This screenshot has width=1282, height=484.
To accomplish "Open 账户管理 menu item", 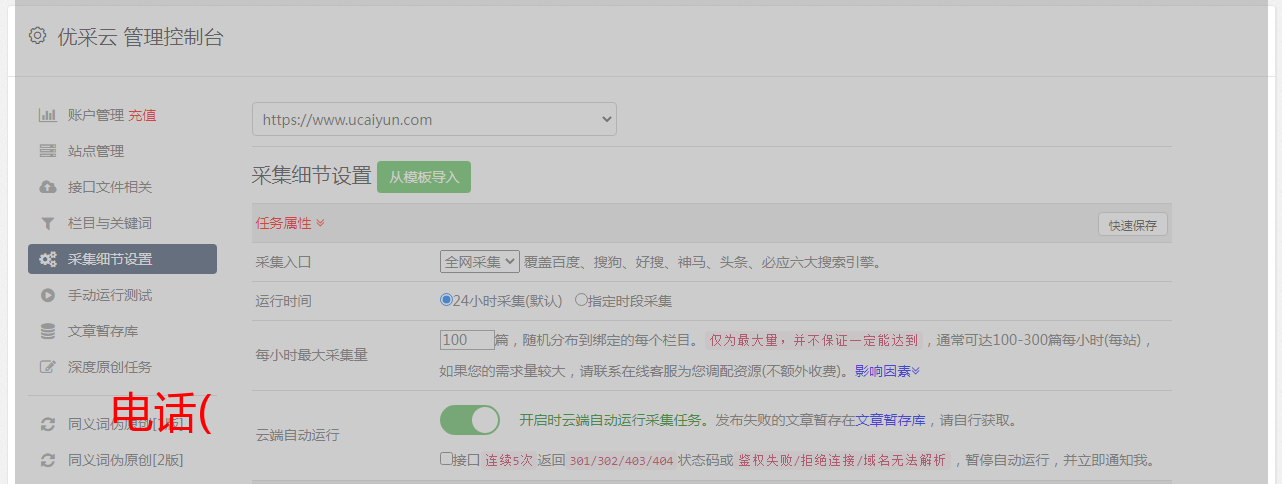I will pos(96,115).
